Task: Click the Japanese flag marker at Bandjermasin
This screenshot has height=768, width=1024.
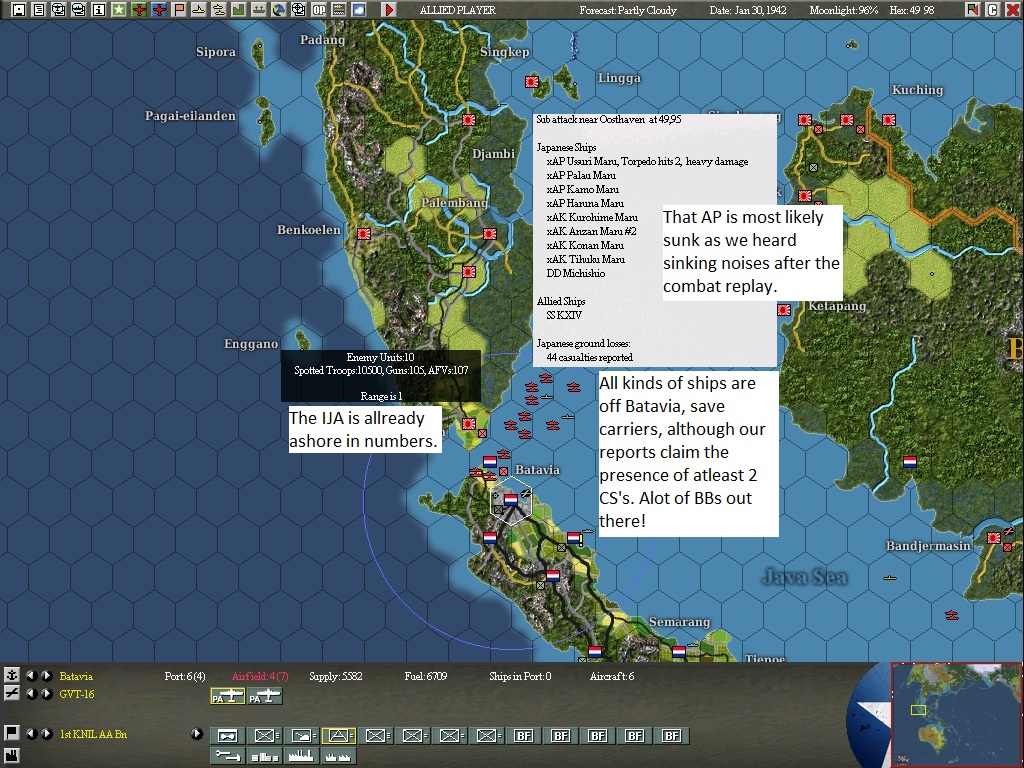Action: [x=993, y=537]
